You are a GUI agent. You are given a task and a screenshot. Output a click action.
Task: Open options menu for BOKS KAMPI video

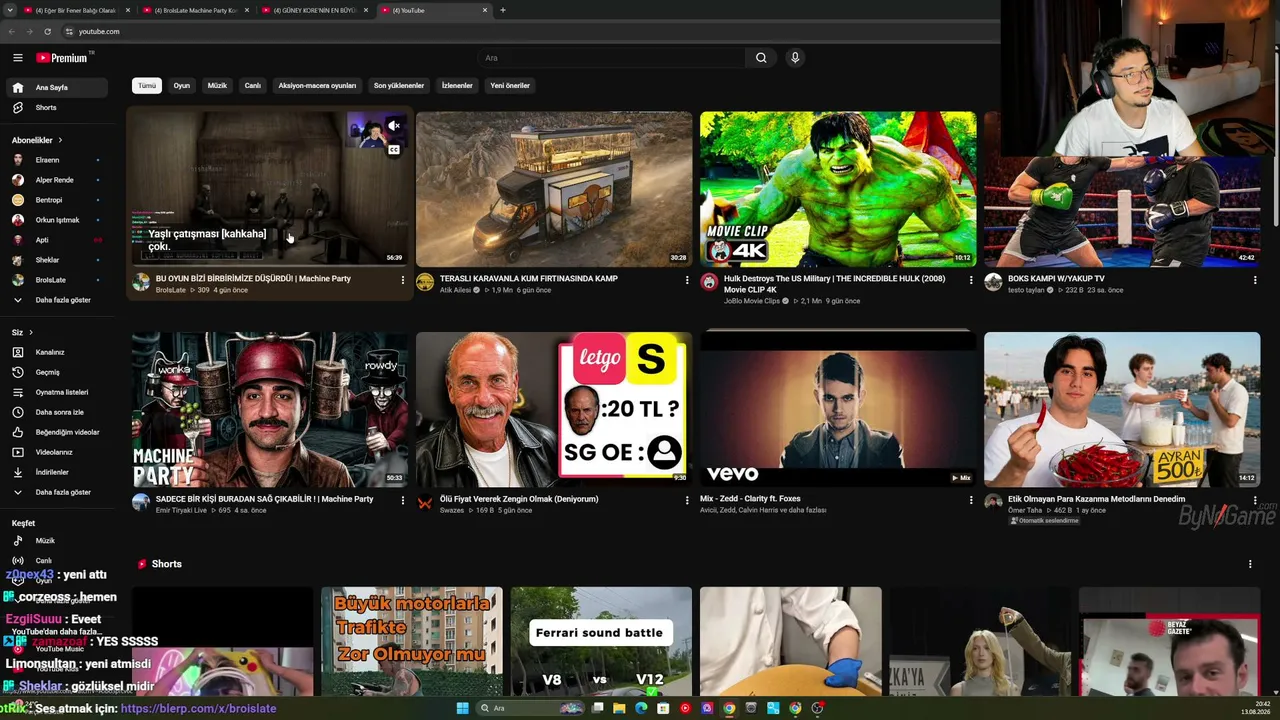coord(1255,280)
